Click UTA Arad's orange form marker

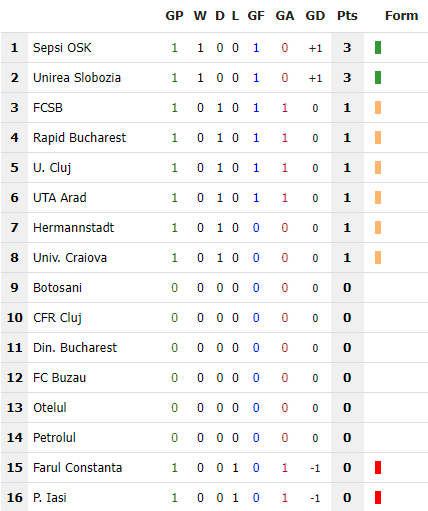pos(378,197)
